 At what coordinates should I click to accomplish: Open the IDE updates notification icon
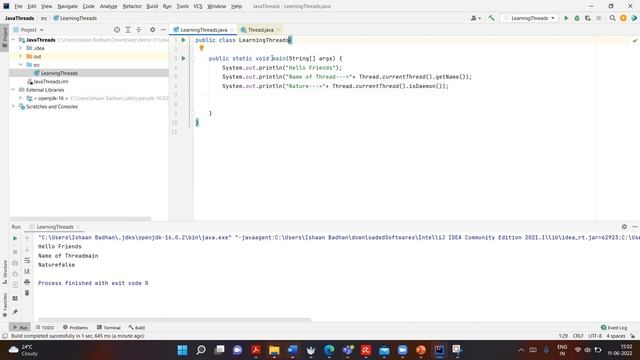623,18
